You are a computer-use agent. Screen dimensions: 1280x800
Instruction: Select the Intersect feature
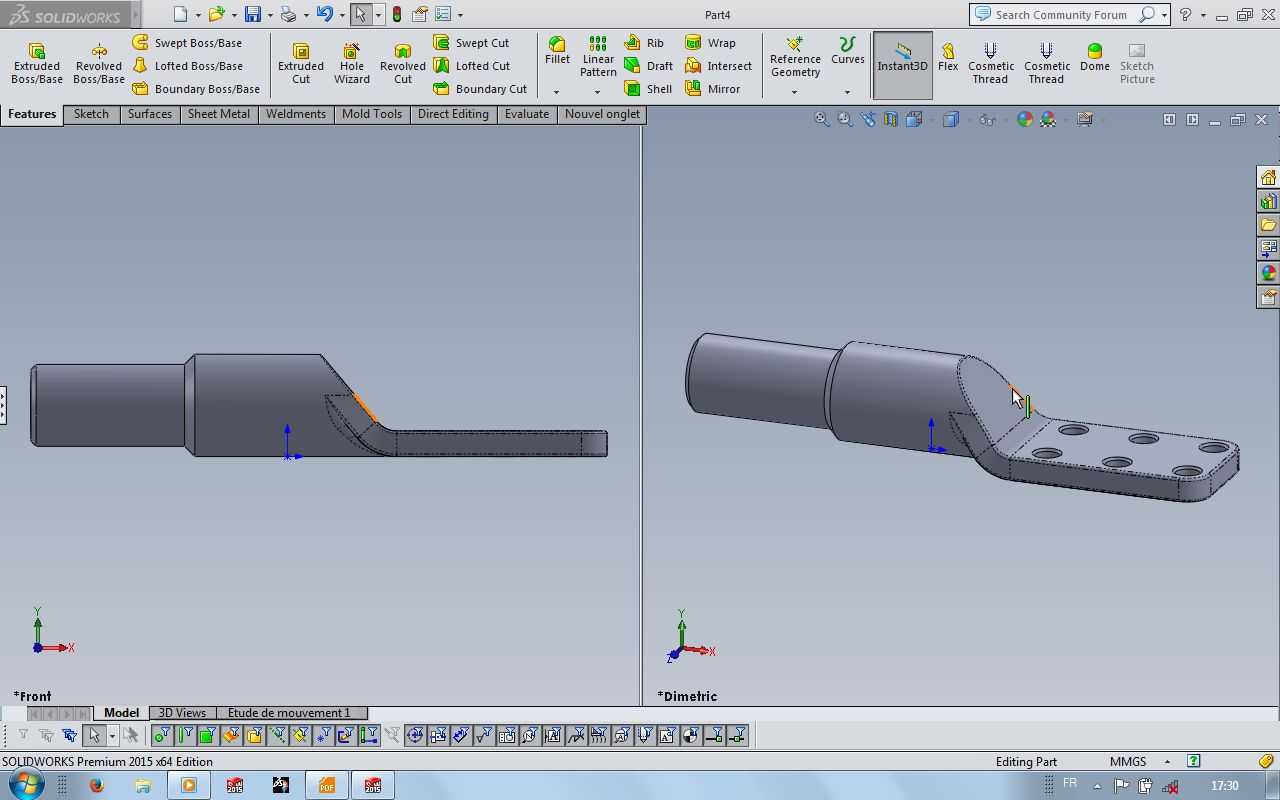click(718, 66)
